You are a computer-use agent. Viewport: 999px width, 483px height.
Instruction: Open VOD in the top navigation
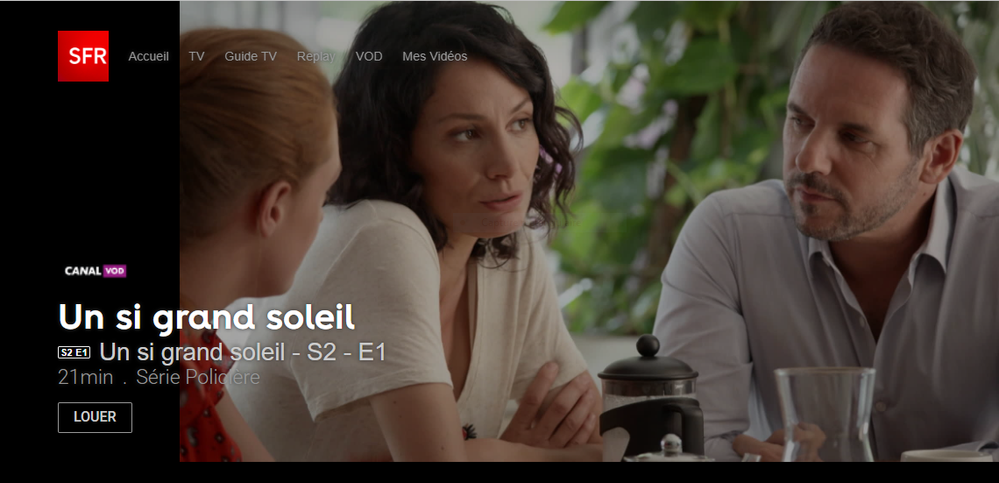coord(369,57)
